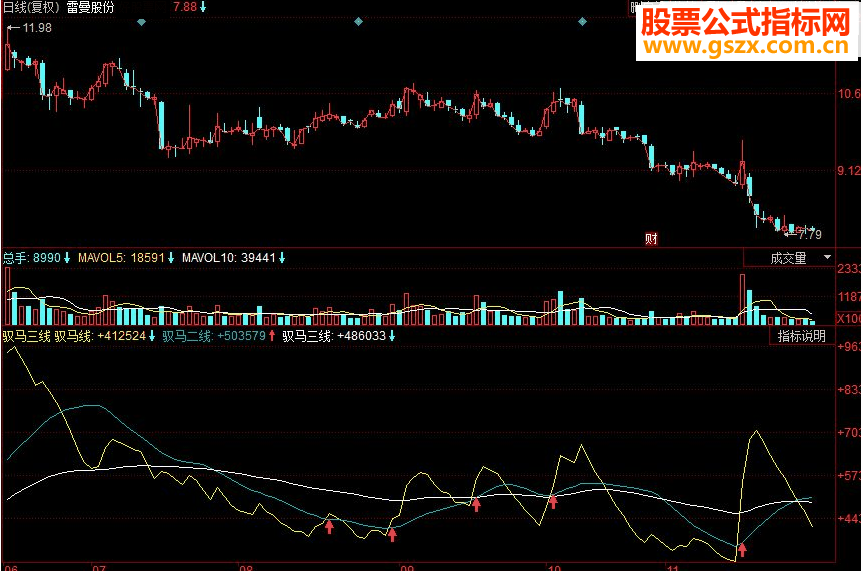The height and width of the screenshot is (575, 863).
Task: Click the MAVOL10: 39441 label
Action: coord(228,258)
